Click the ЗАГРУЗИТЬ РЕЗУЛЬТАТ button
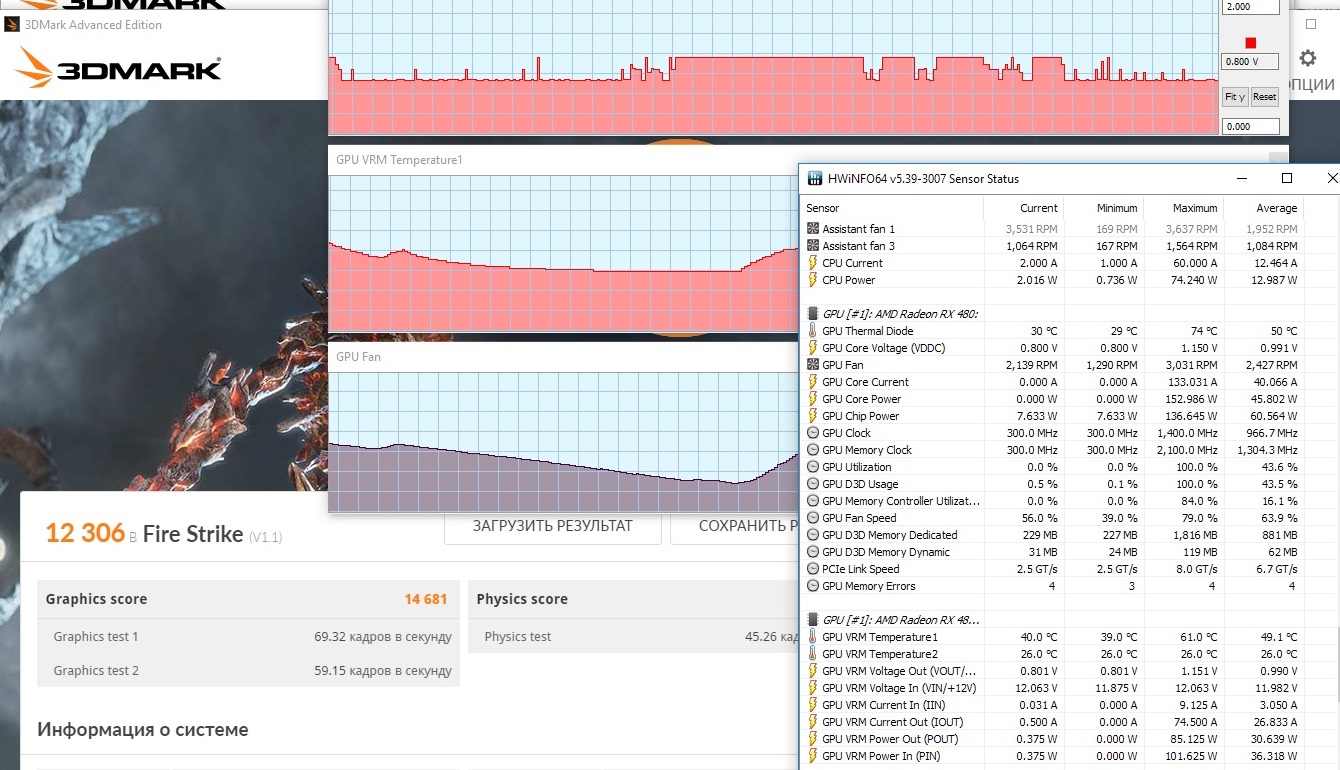Screen dimensions: 1340x770 (553, 526)
